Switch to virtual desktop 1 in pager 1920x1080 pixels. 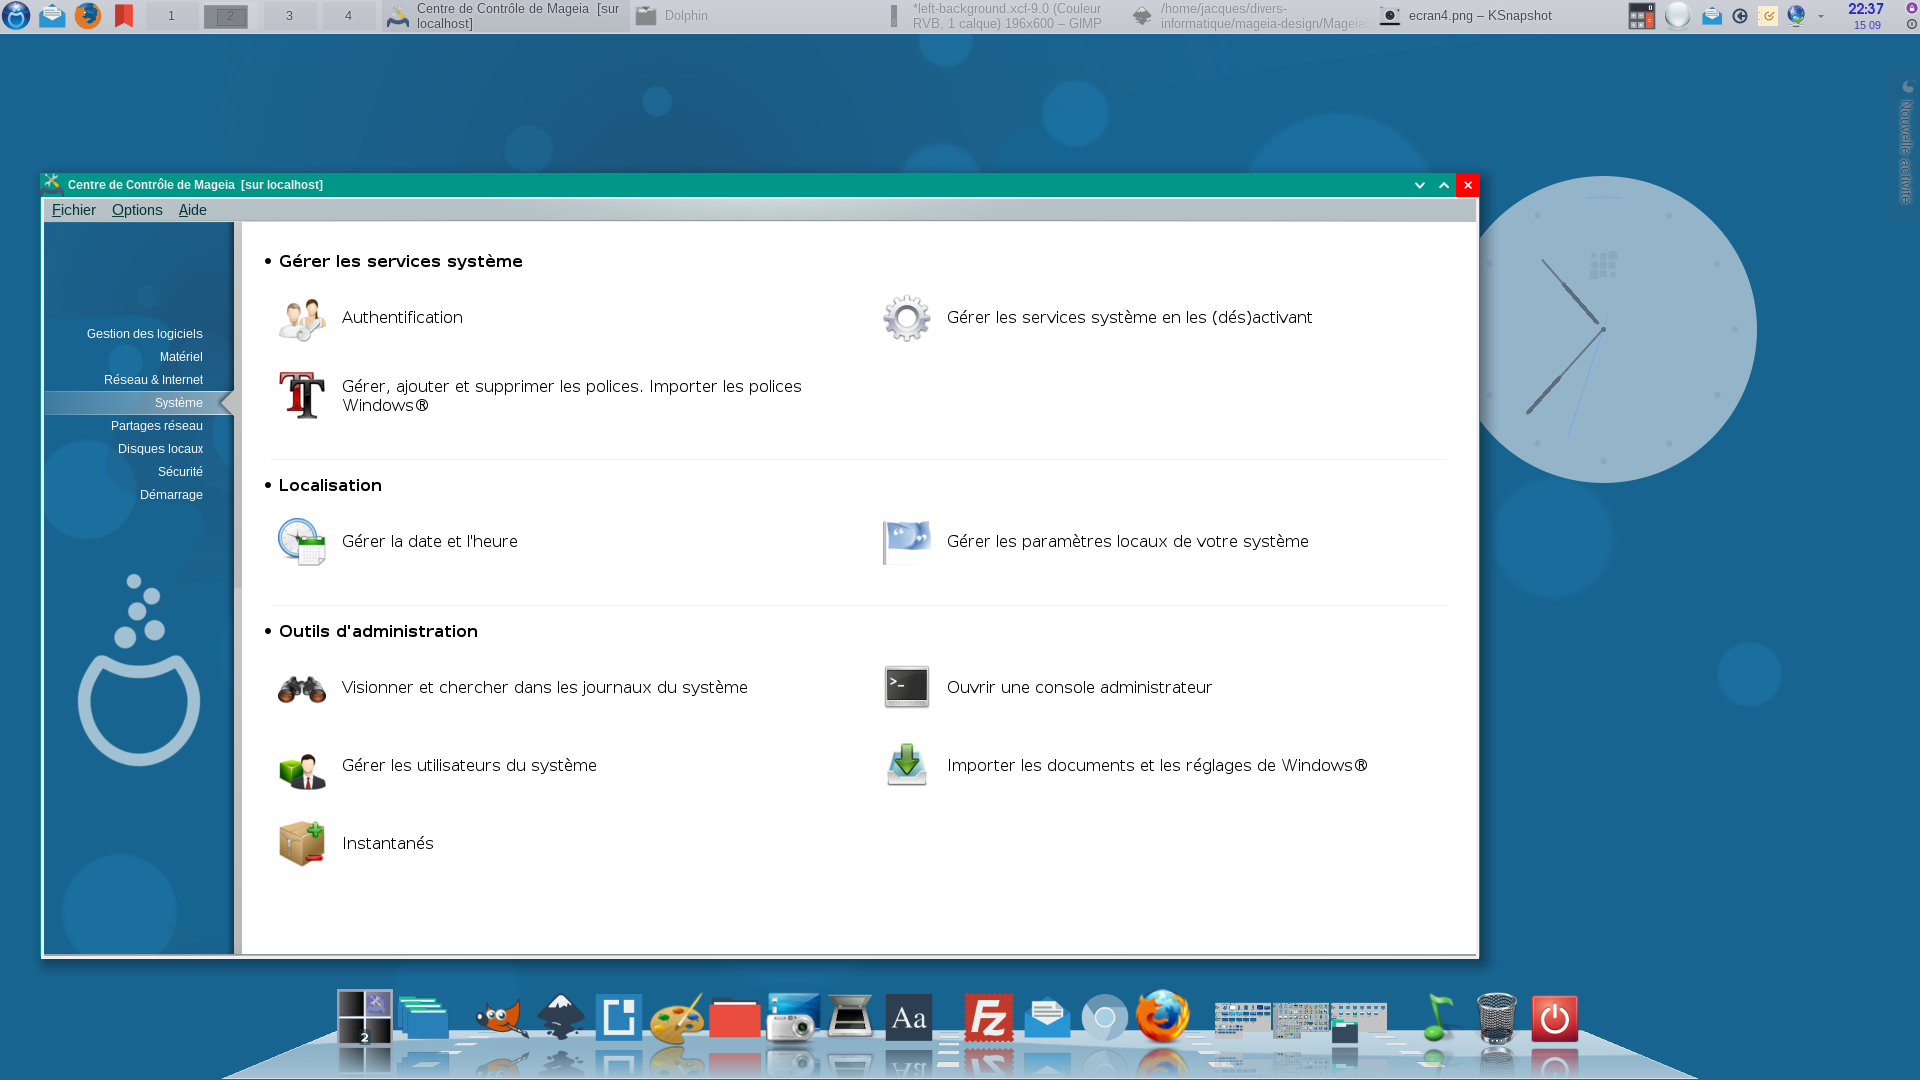tap(171, 16)
